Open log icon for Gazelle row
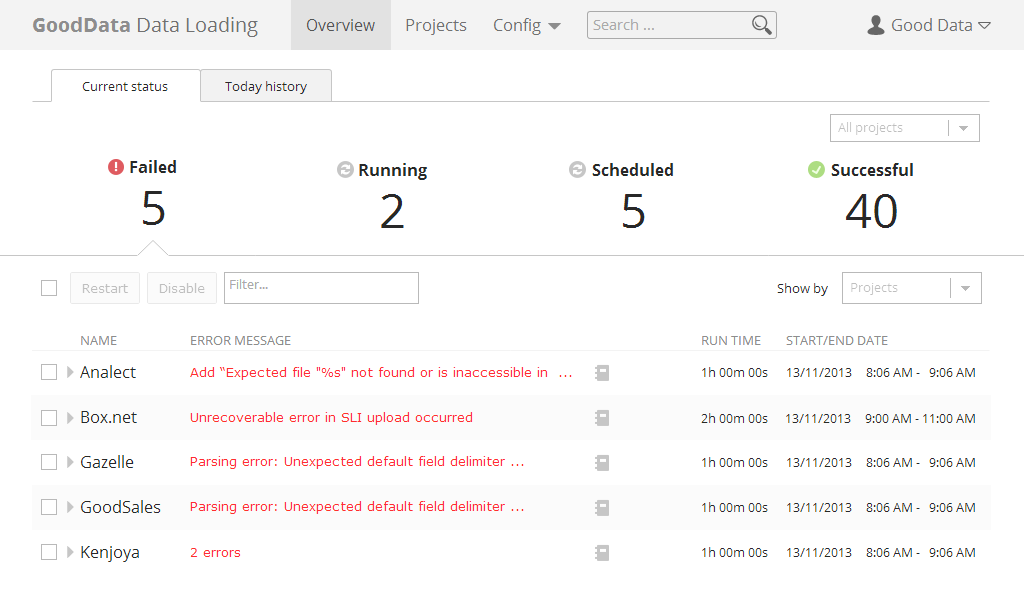Screen dimensions: 1024x615 (x=602, y=463)
